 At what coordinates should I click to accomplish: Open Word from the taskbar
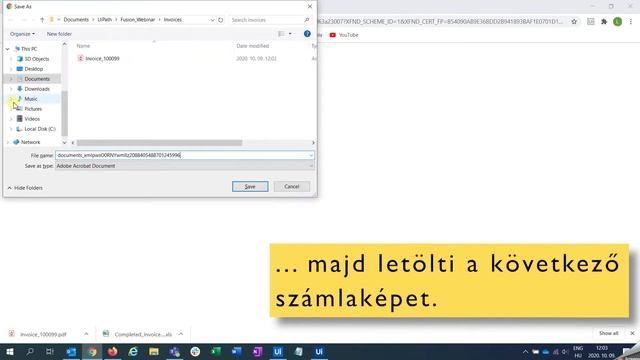[x=236, y=351]
